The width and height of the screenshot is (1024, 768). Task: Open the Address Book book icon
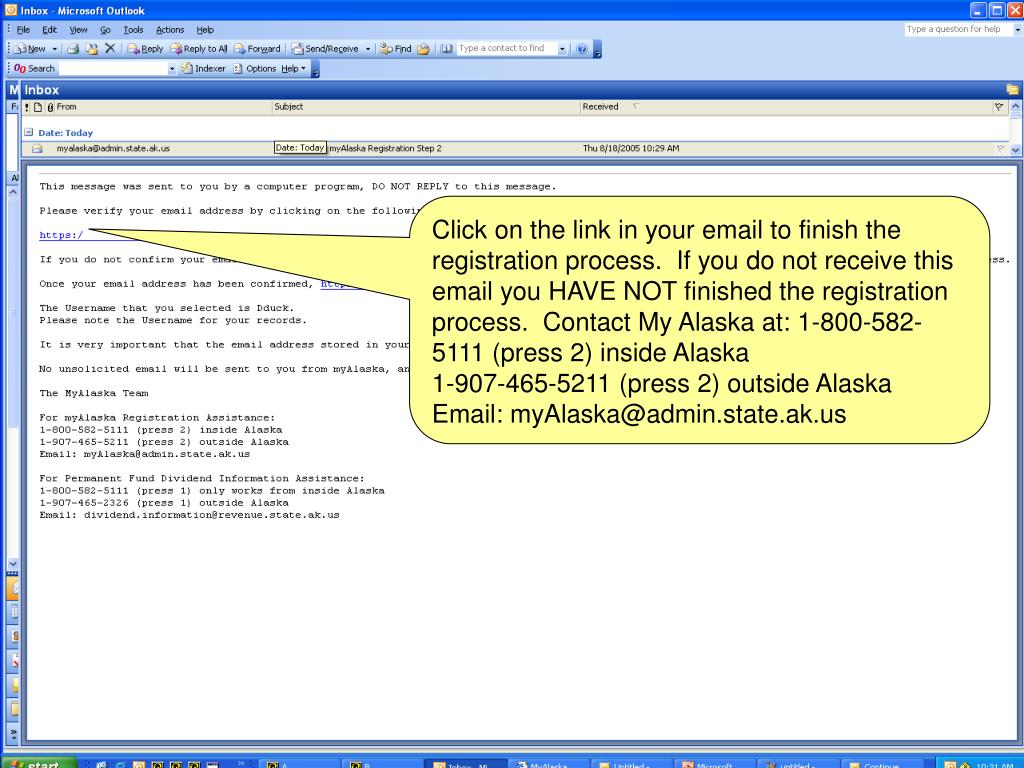pos(446,48)
